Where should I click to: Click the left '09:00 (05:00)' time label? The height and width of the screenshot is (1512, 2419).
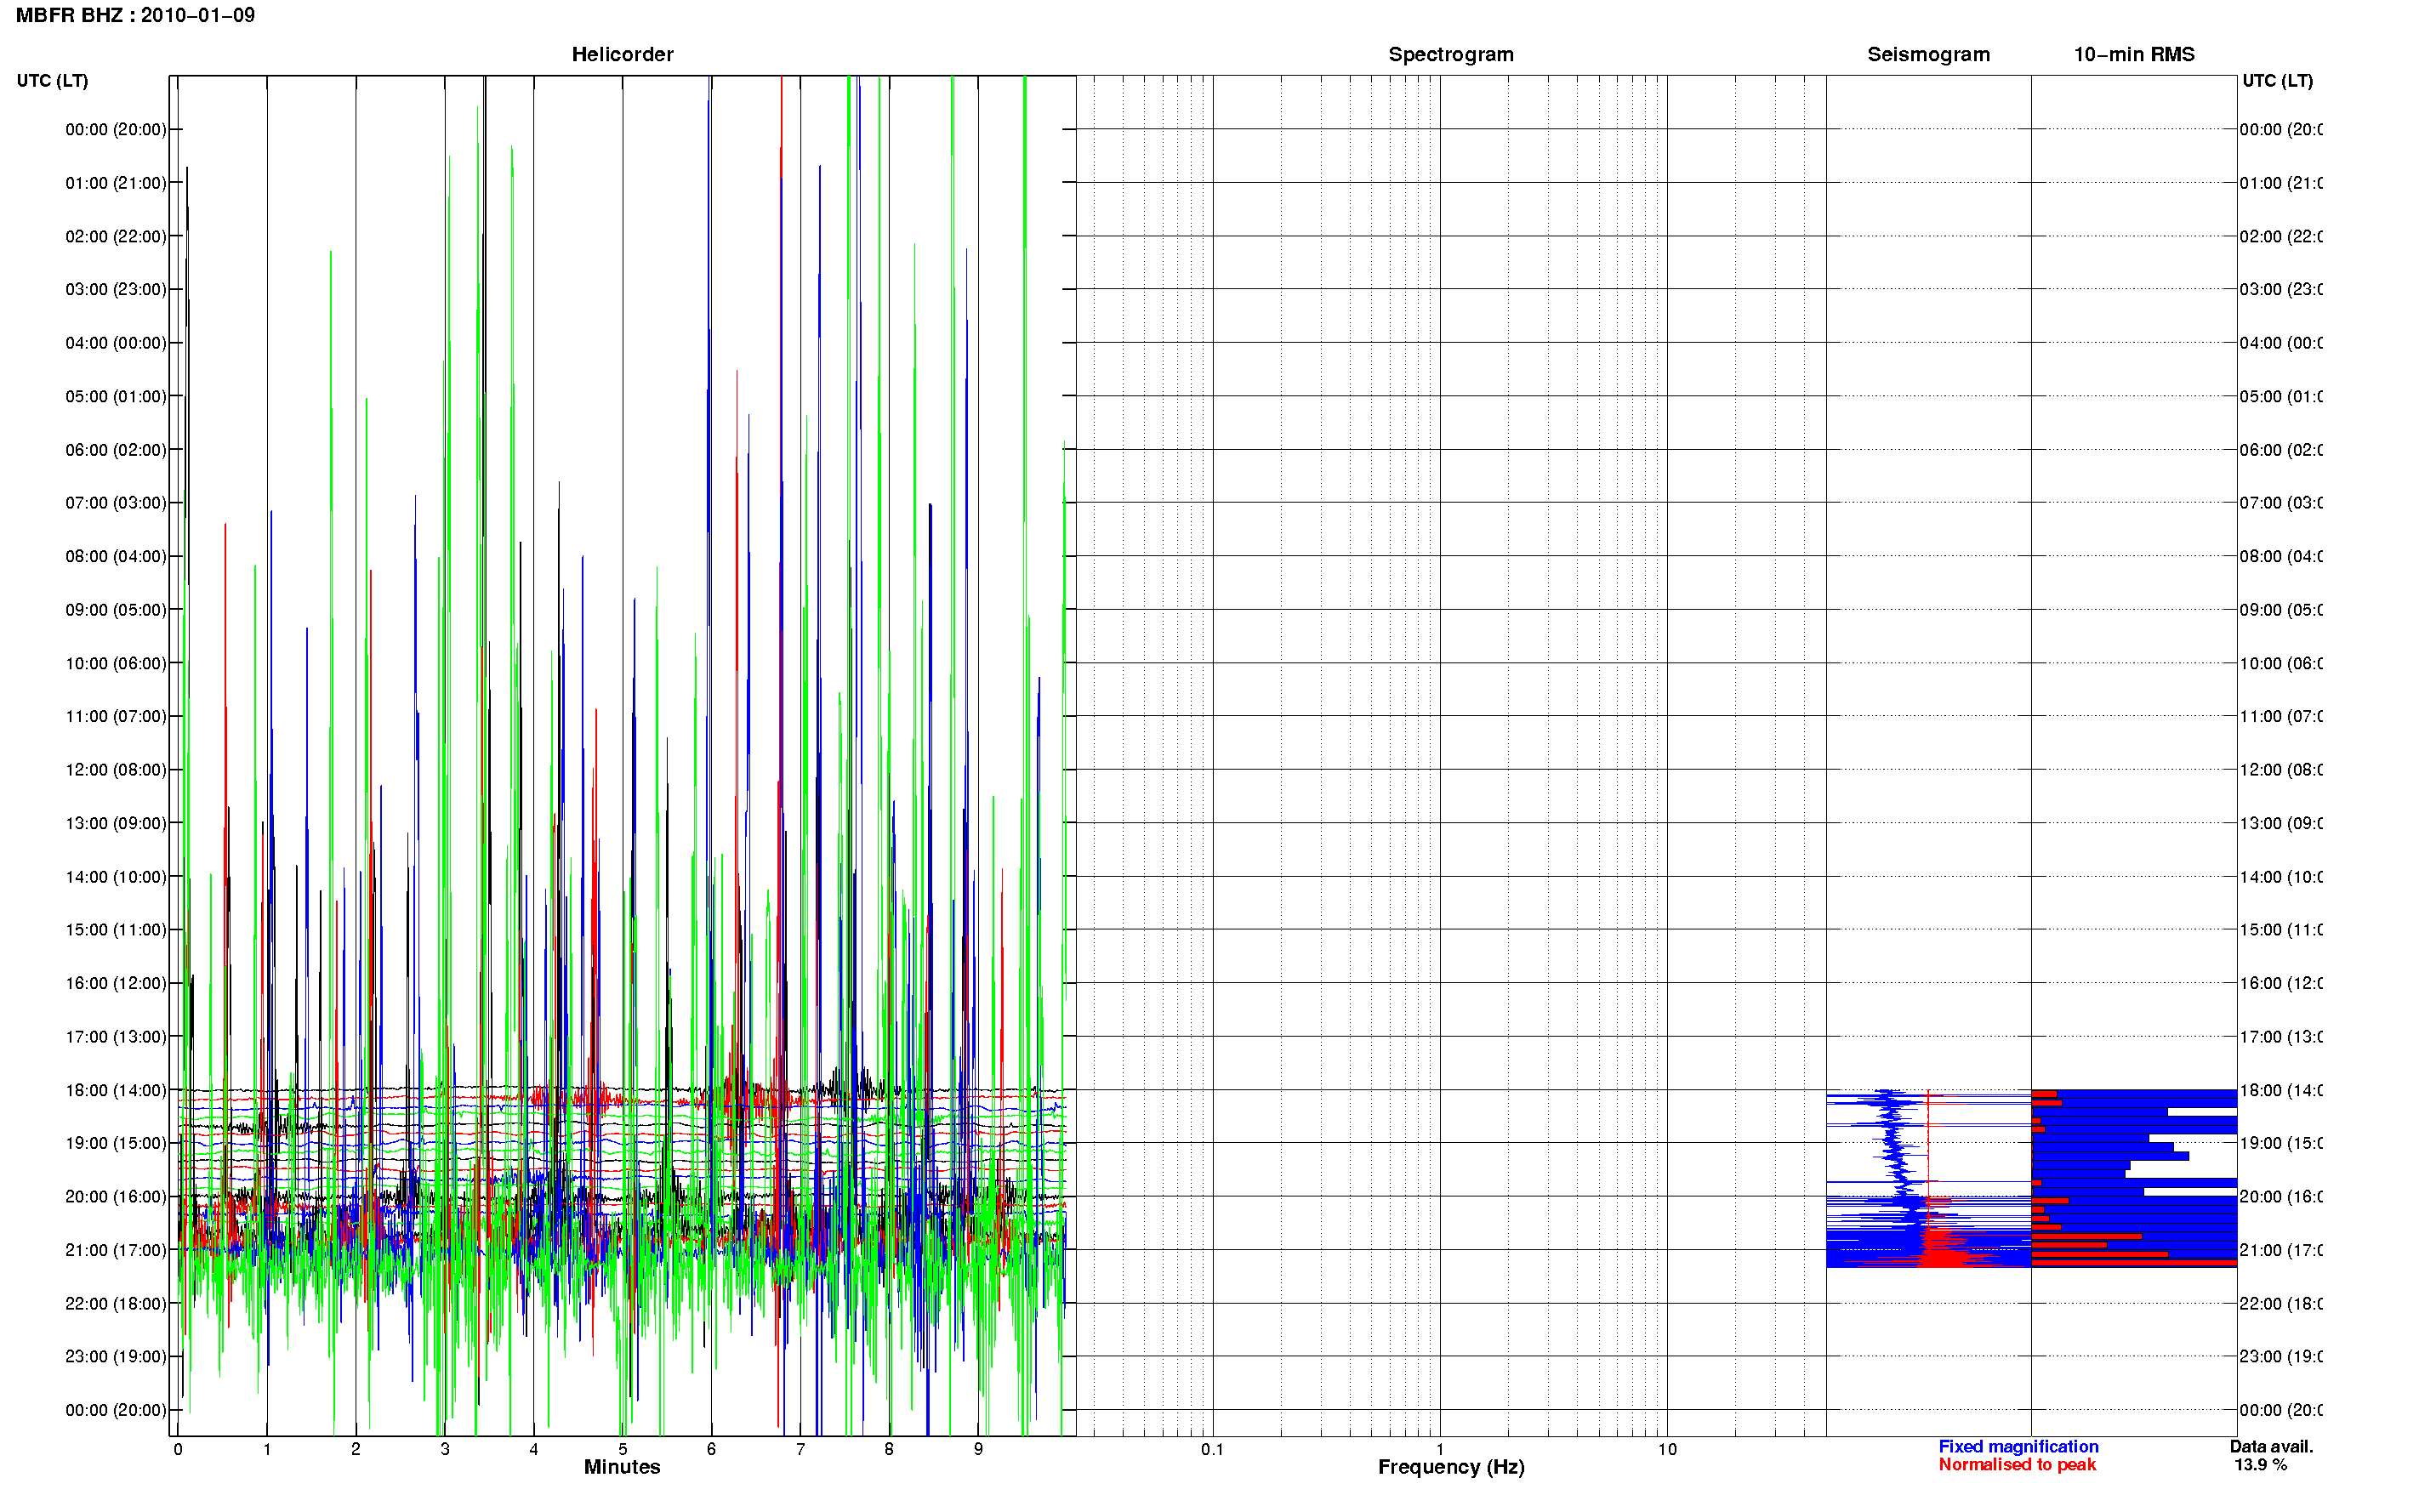(x=116, y=610)
